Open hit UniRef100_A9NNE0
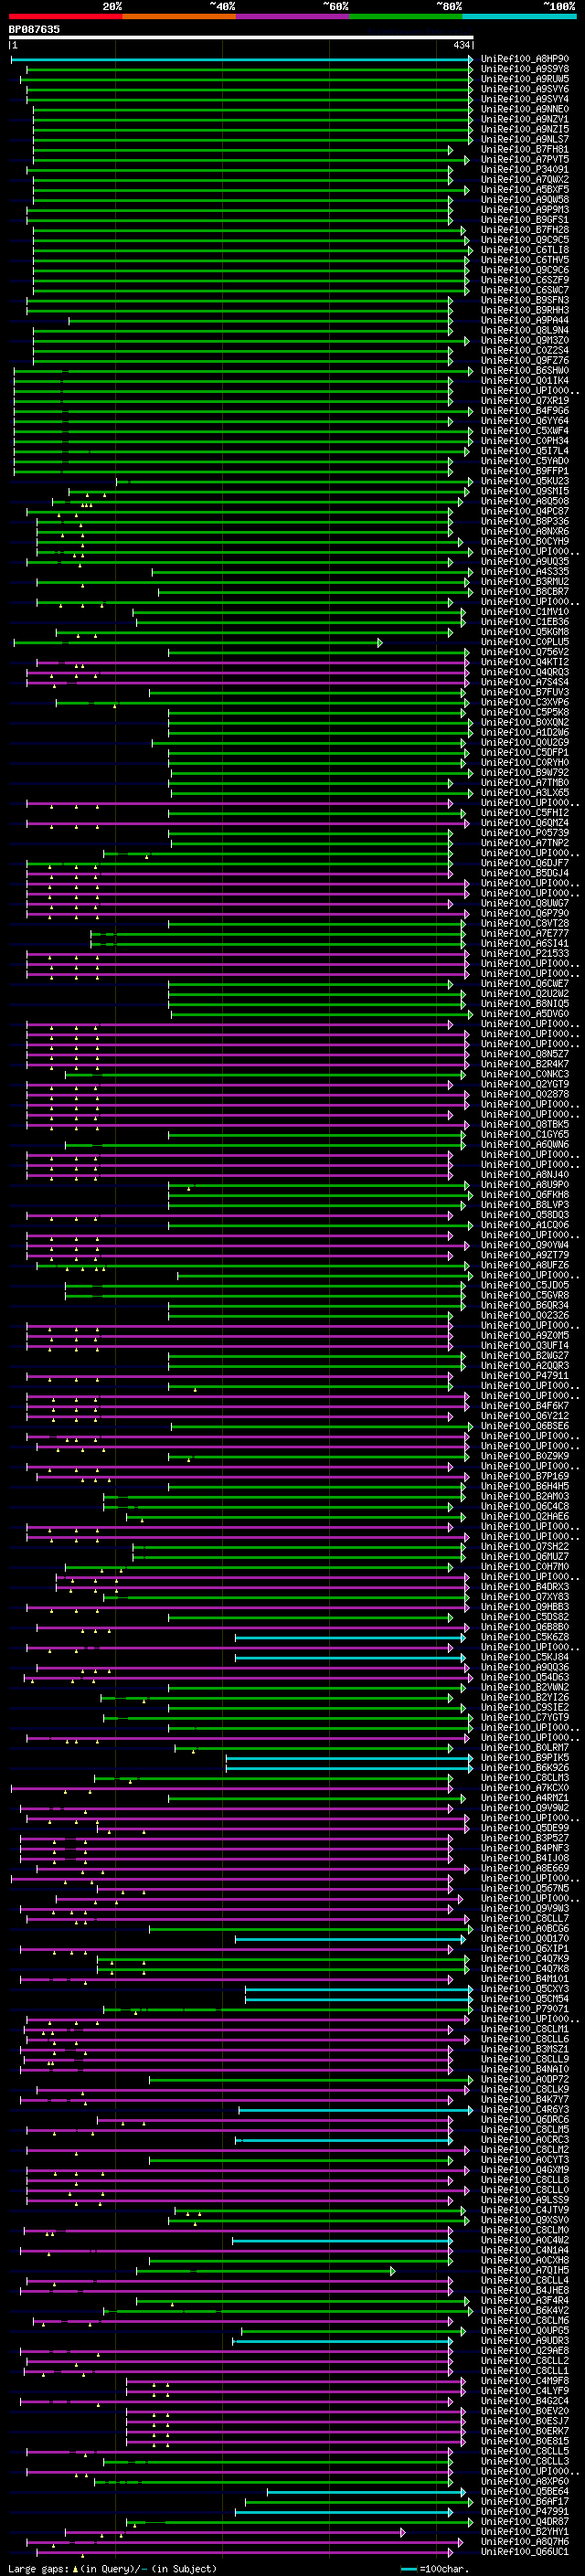Screen dimensions: 585x2576 (x=525, y=109)
